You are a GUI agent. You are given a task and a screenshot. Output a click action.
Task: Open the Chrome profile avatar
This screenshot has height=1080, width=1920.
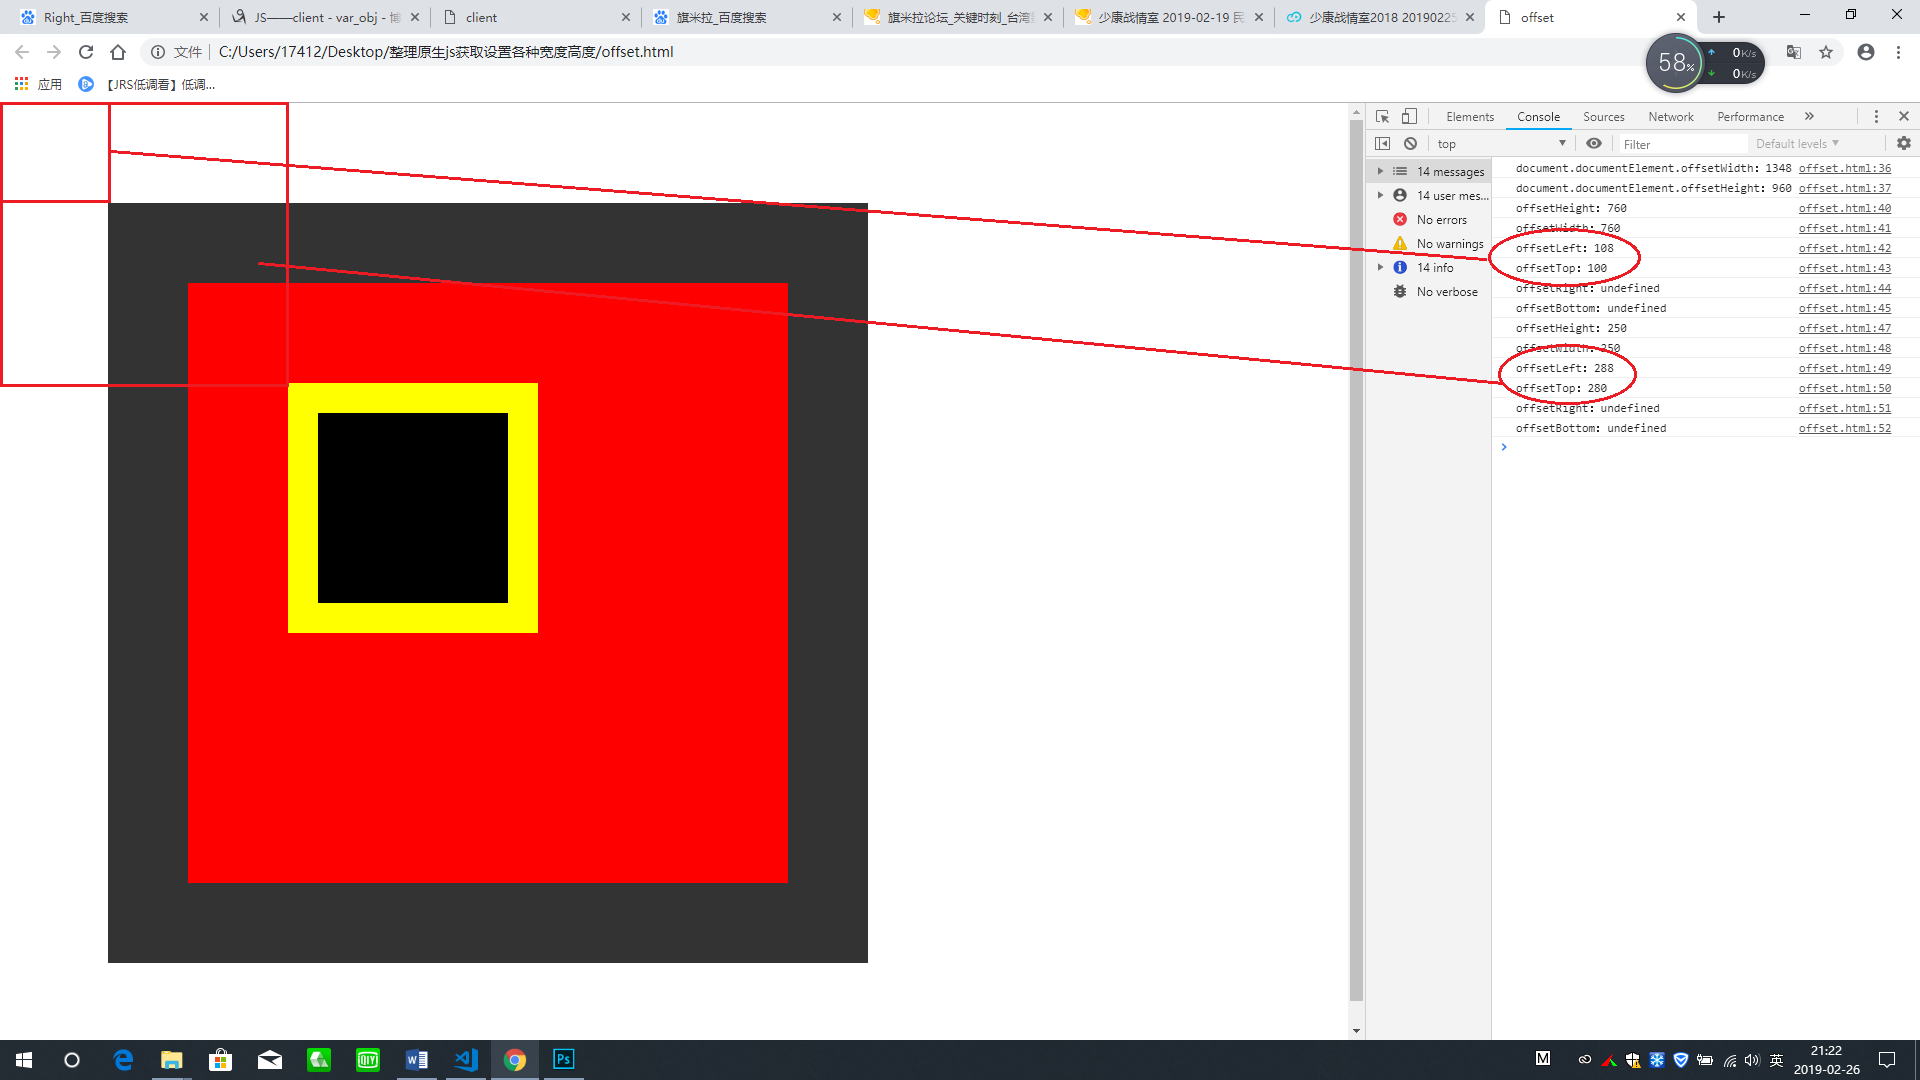pos(1866,52)
